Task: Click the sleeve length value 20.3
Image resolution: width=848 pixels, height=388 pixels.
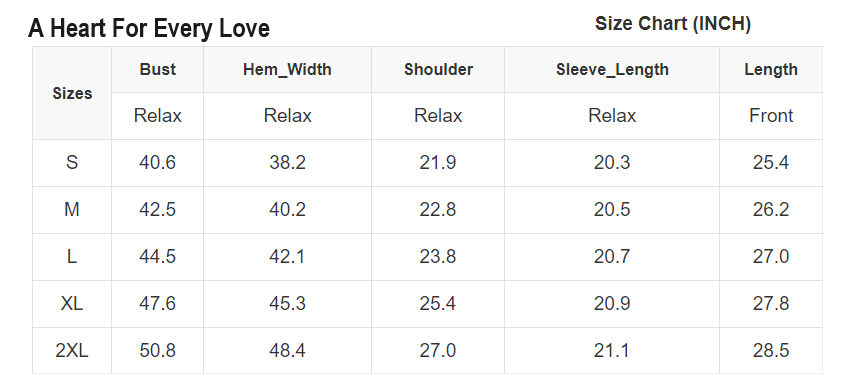Action: [612, 162]
